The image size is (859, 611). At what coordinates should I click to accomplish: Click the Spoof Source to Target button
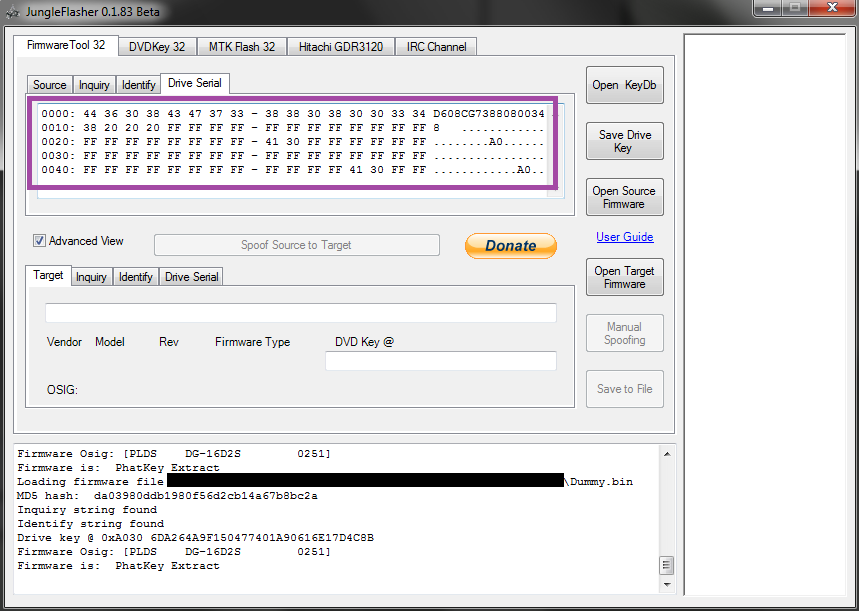point(296,245)
